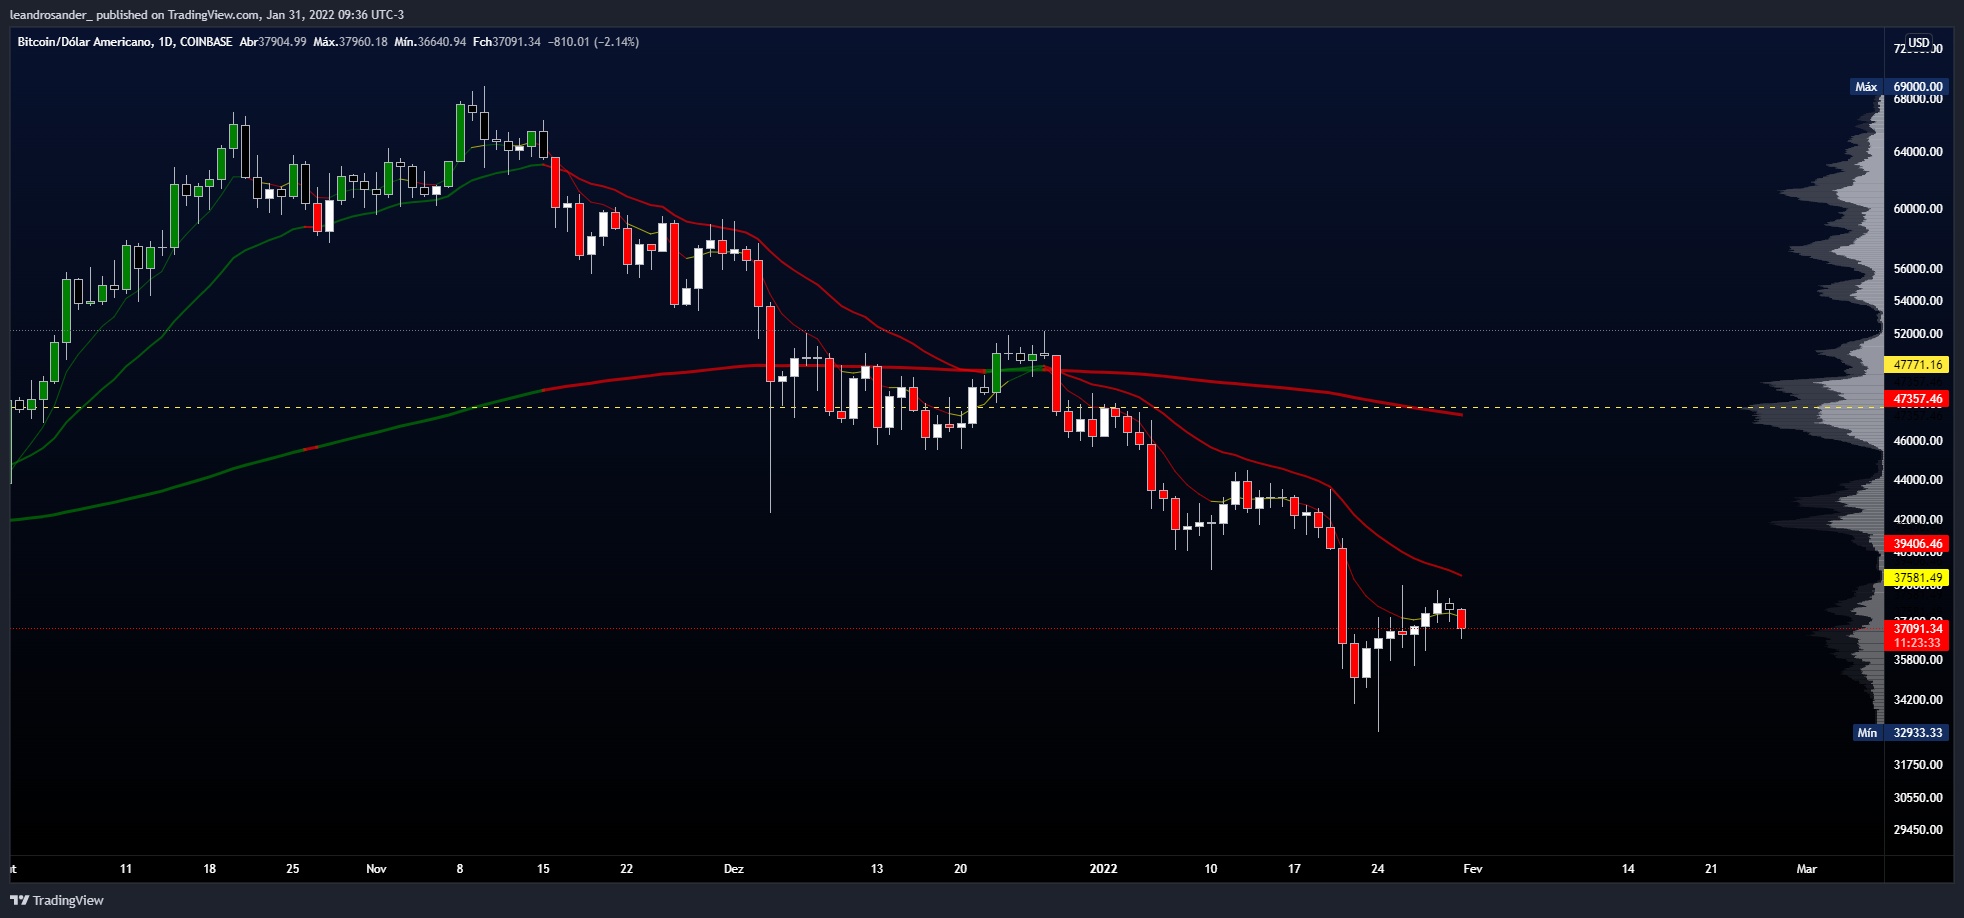Click the yellow 37581.49 price tag
This screenshot has width=1964, height=918.
click(x=1917, y=578)
